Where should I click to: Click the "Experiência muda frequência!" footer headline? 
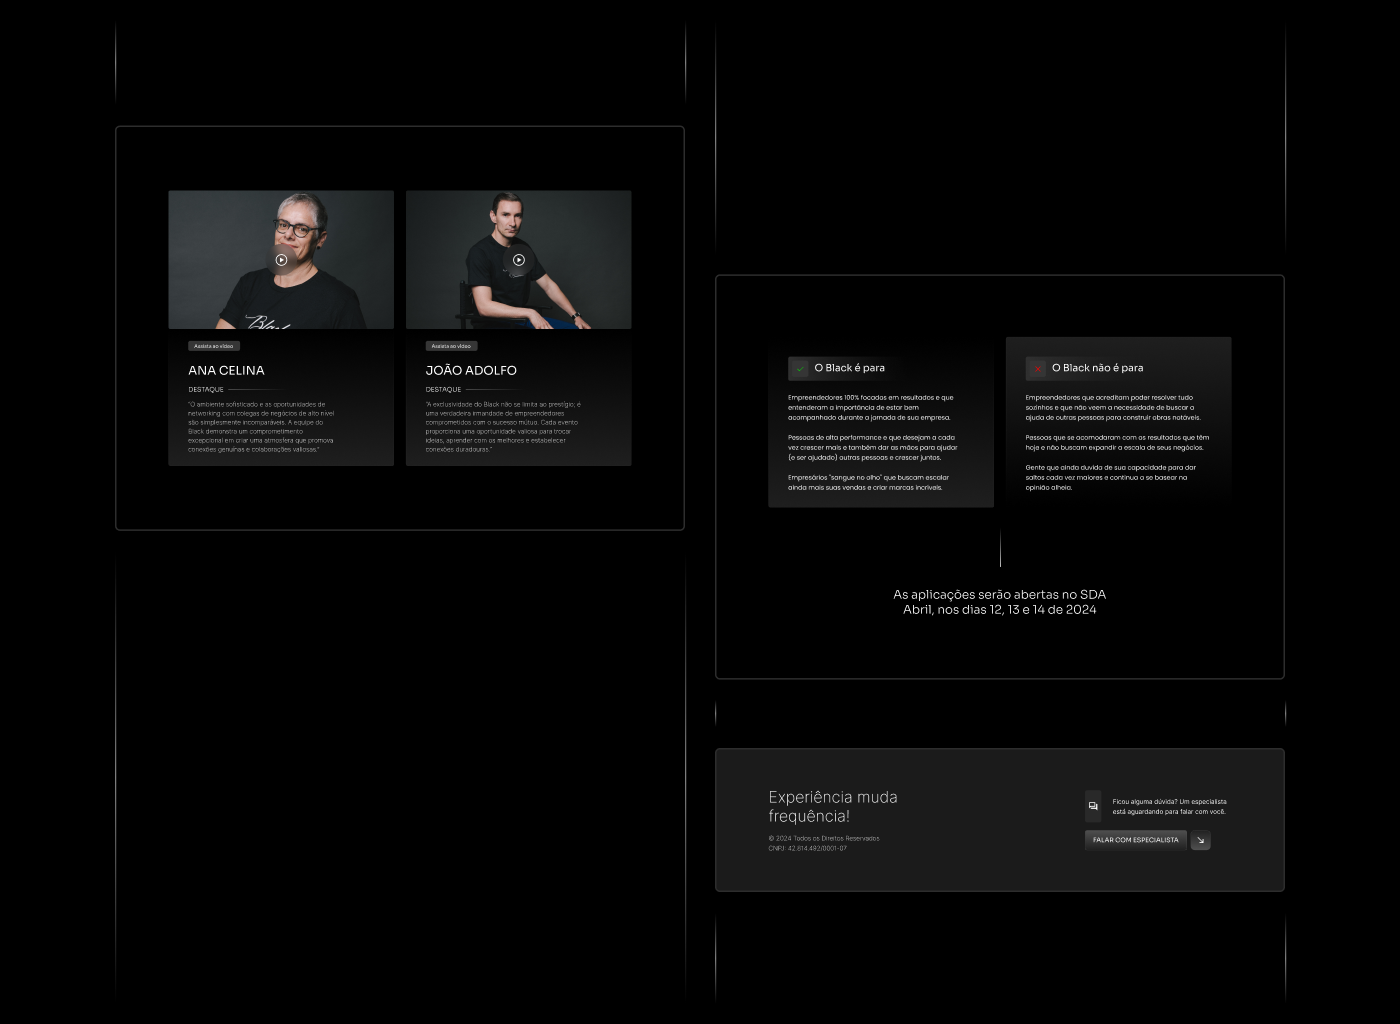point(832,806)
